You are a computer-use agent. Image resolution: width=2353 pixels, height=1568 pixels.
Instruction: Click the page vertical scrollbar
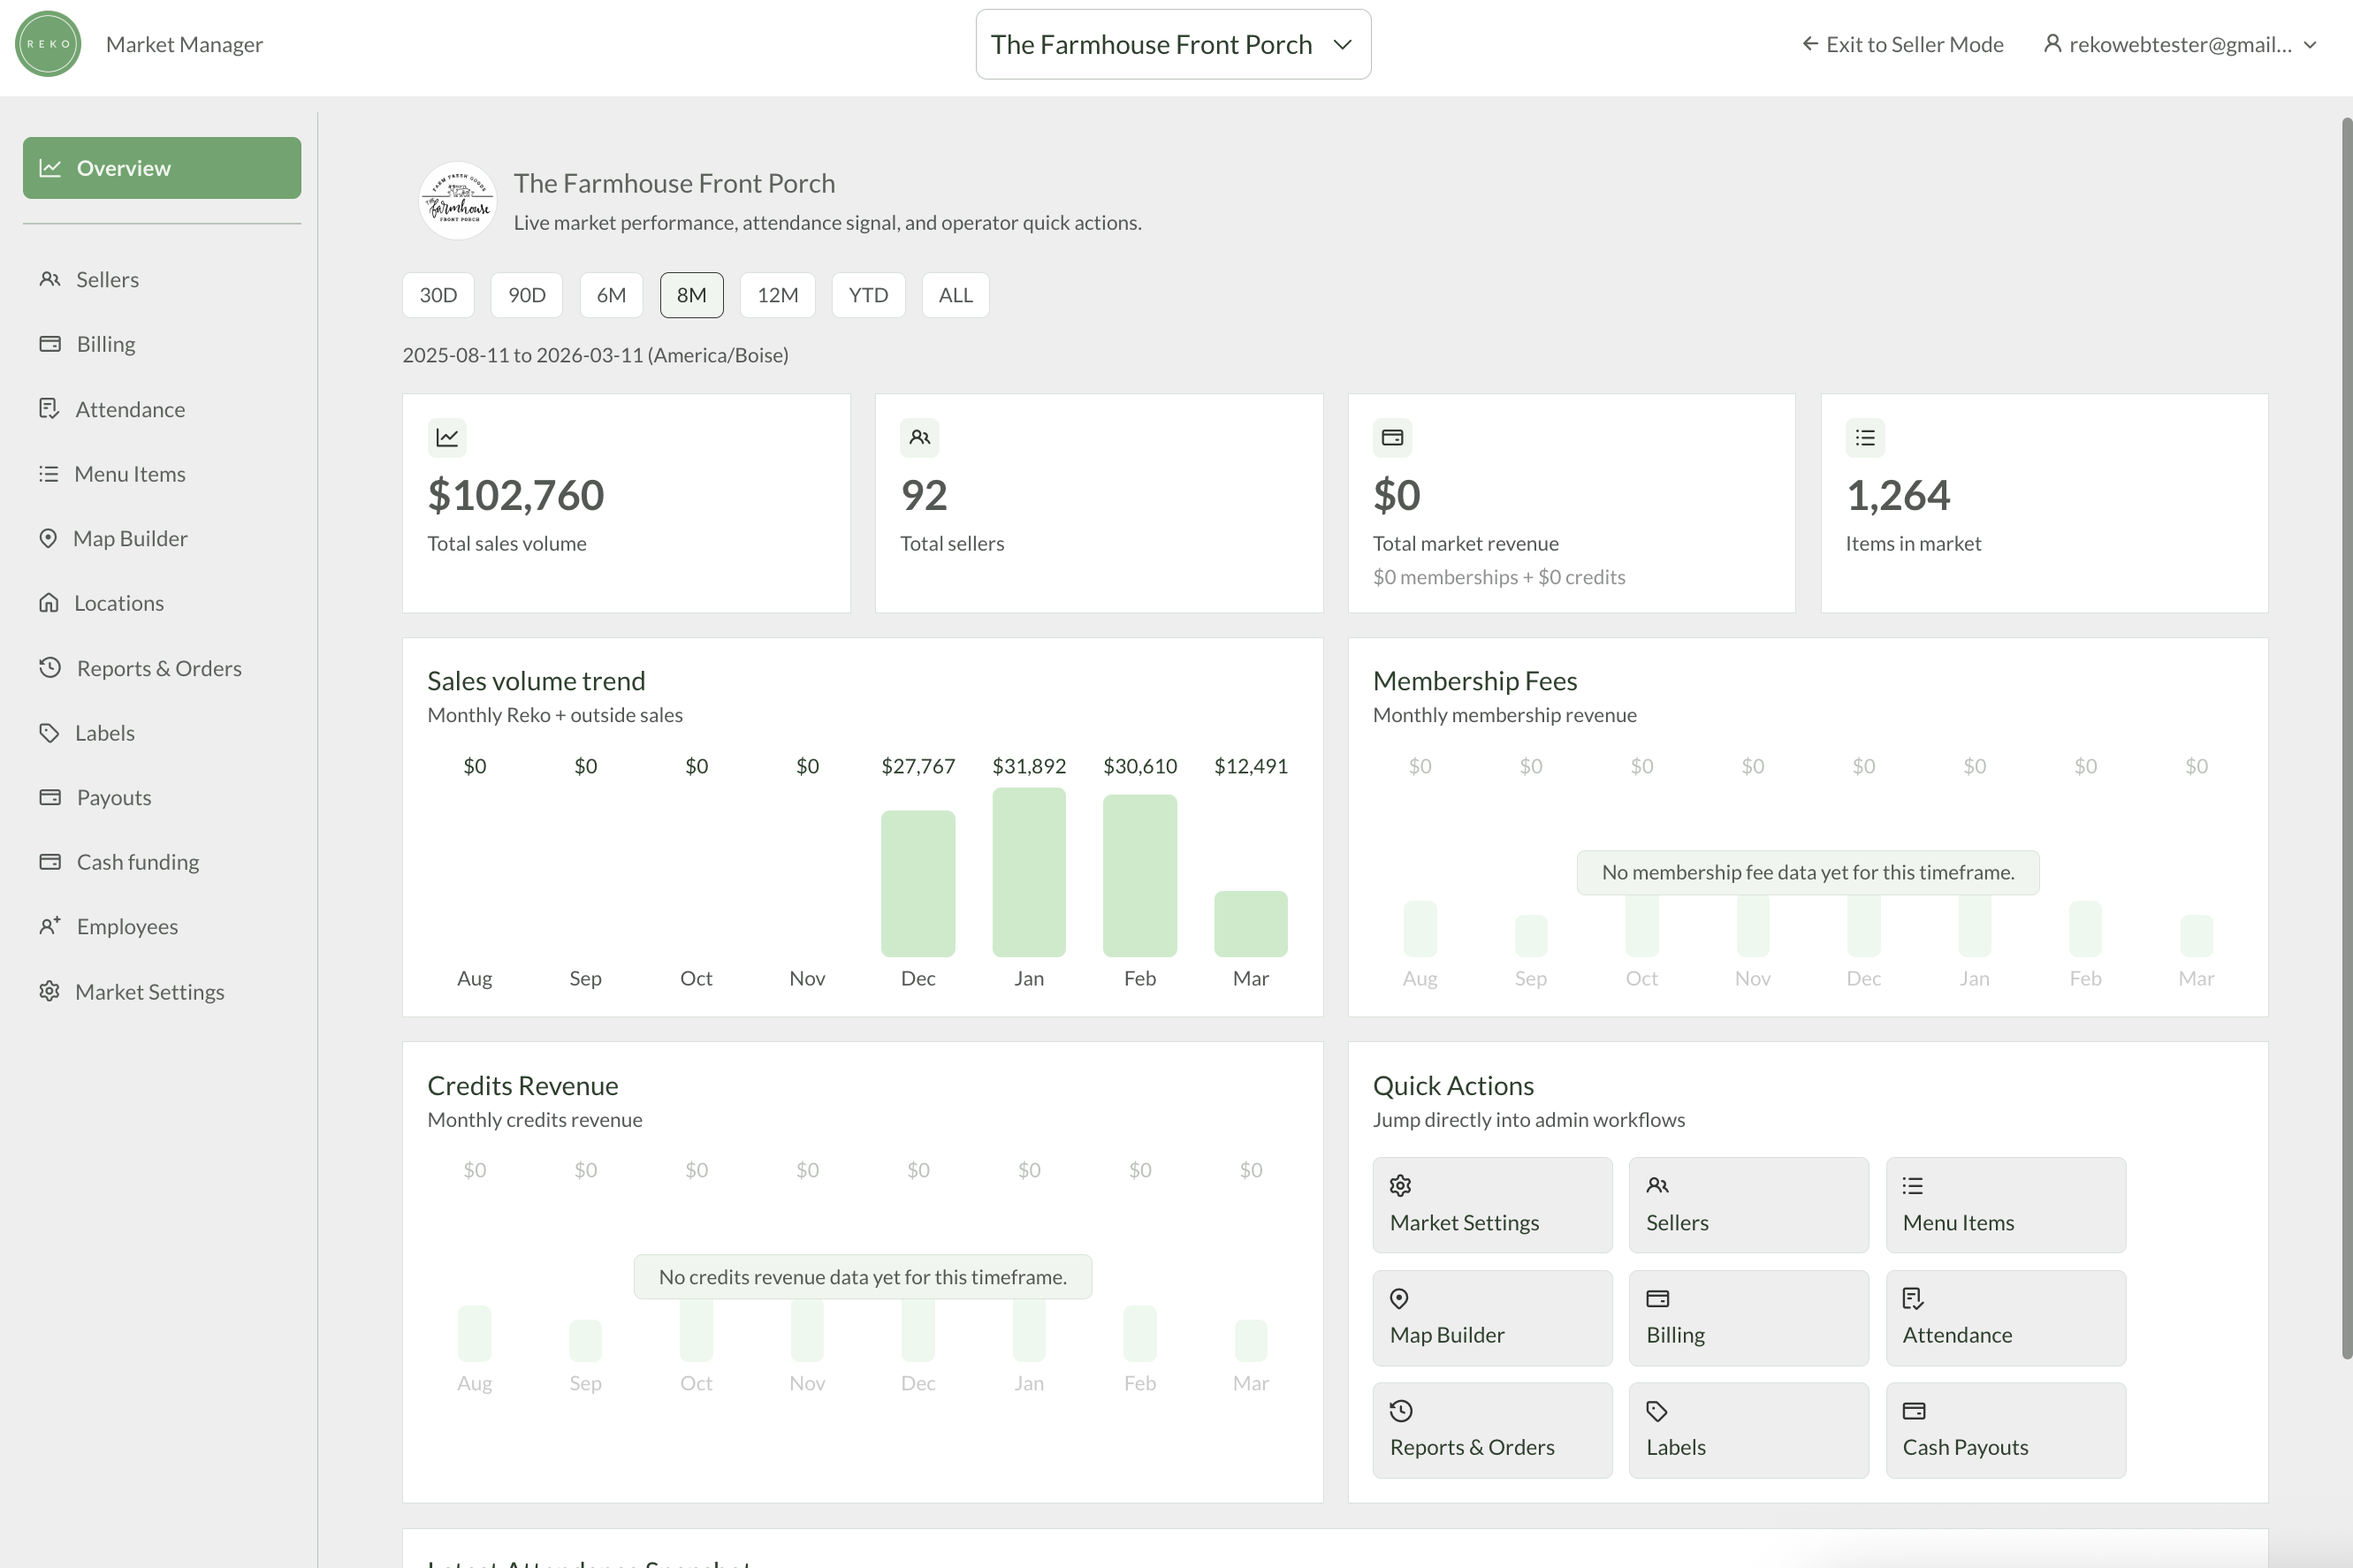(2346, 738)
